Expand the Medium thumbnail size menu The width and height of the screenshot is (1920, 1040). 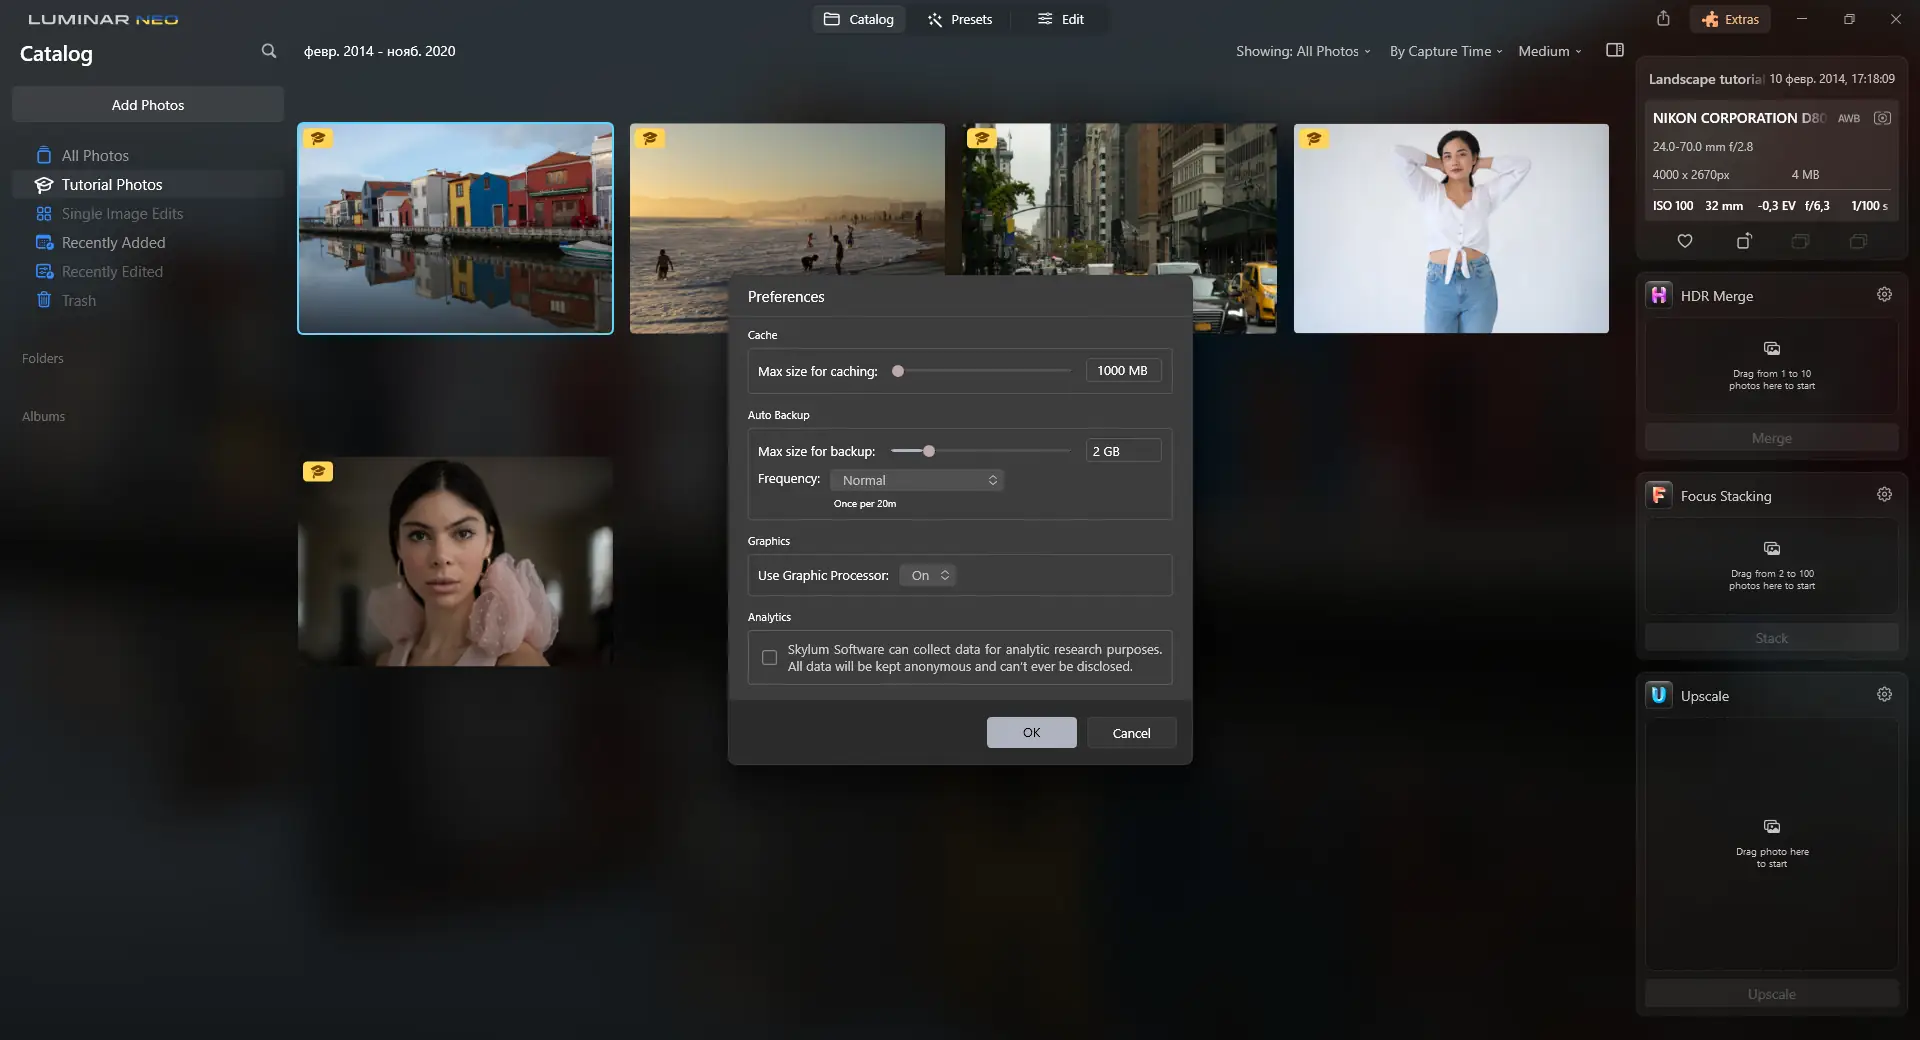click(x=1550, y=52)
